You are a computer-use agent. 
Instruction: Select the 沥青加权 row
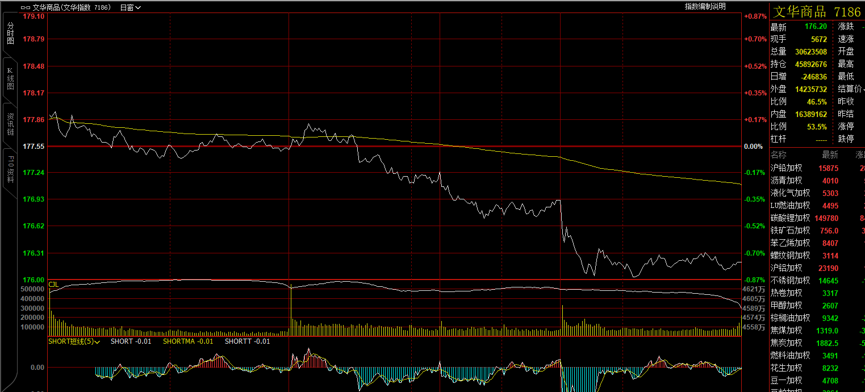(x=818, y=180)
